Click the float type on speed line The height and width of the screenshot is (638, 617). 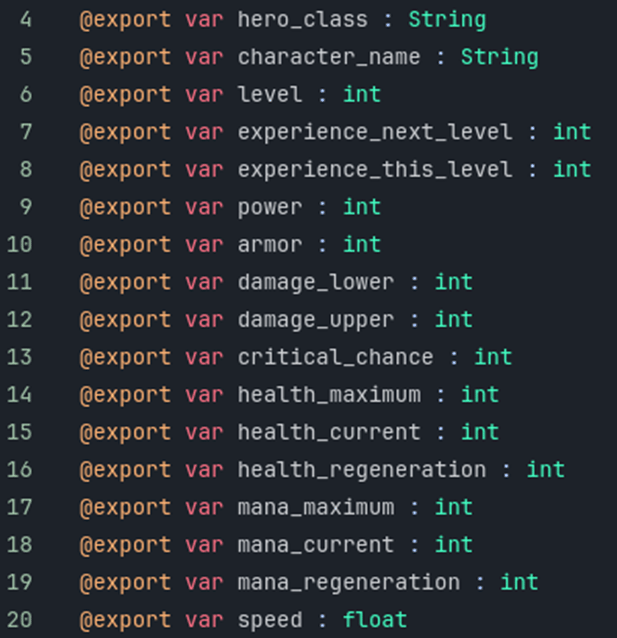[375, 620]
